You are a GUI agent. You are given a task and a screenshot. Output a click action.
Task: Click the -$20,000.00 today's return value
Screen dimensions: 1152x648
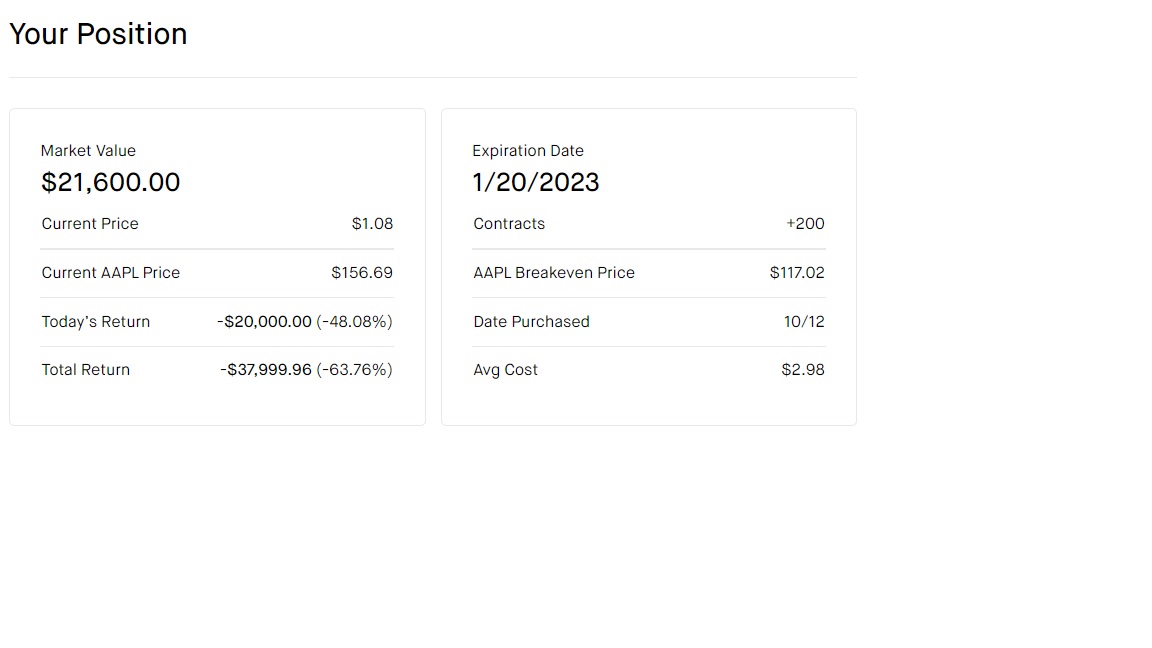pos(265,322)
